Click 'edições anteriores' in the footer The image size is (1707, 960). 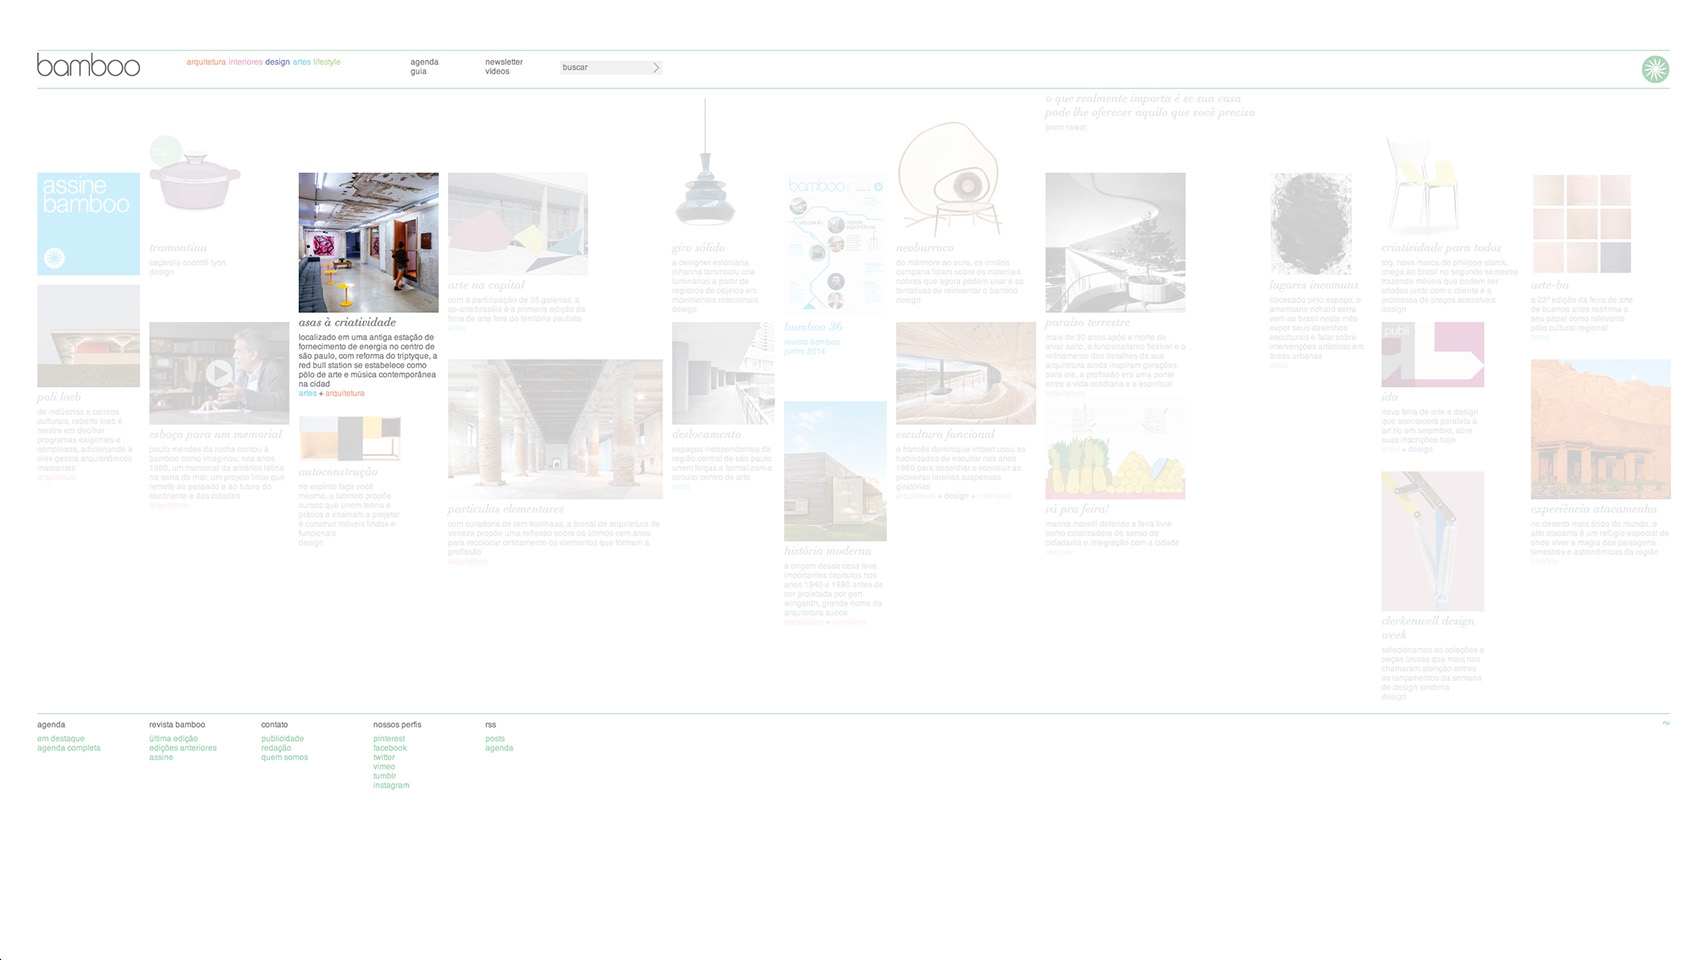pyautogui.click(x=181, y=747)
